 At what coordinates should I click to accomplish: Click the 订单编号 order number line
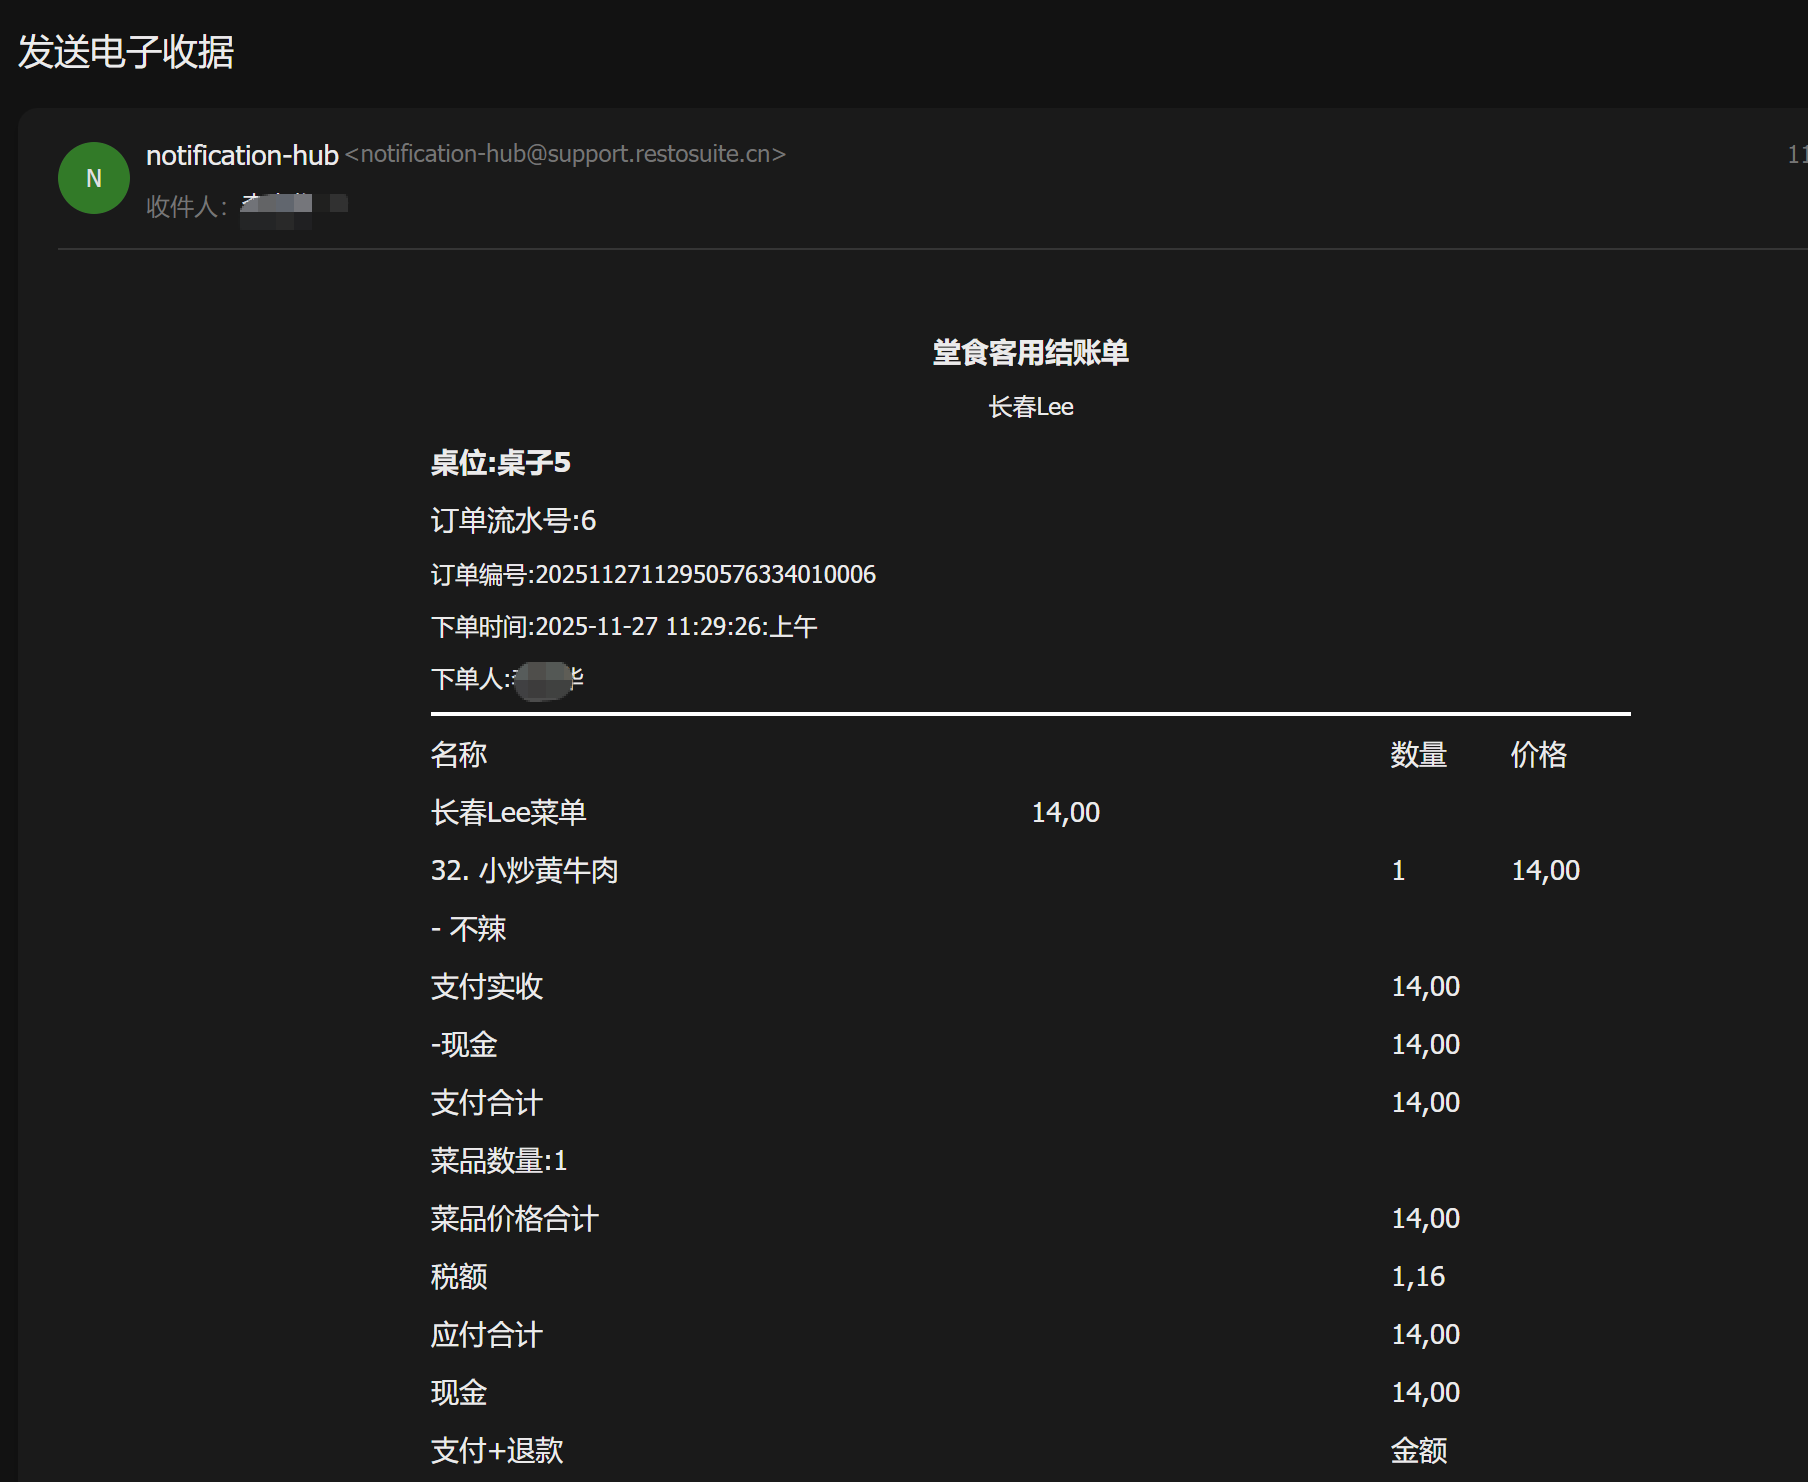coord(653,574)
